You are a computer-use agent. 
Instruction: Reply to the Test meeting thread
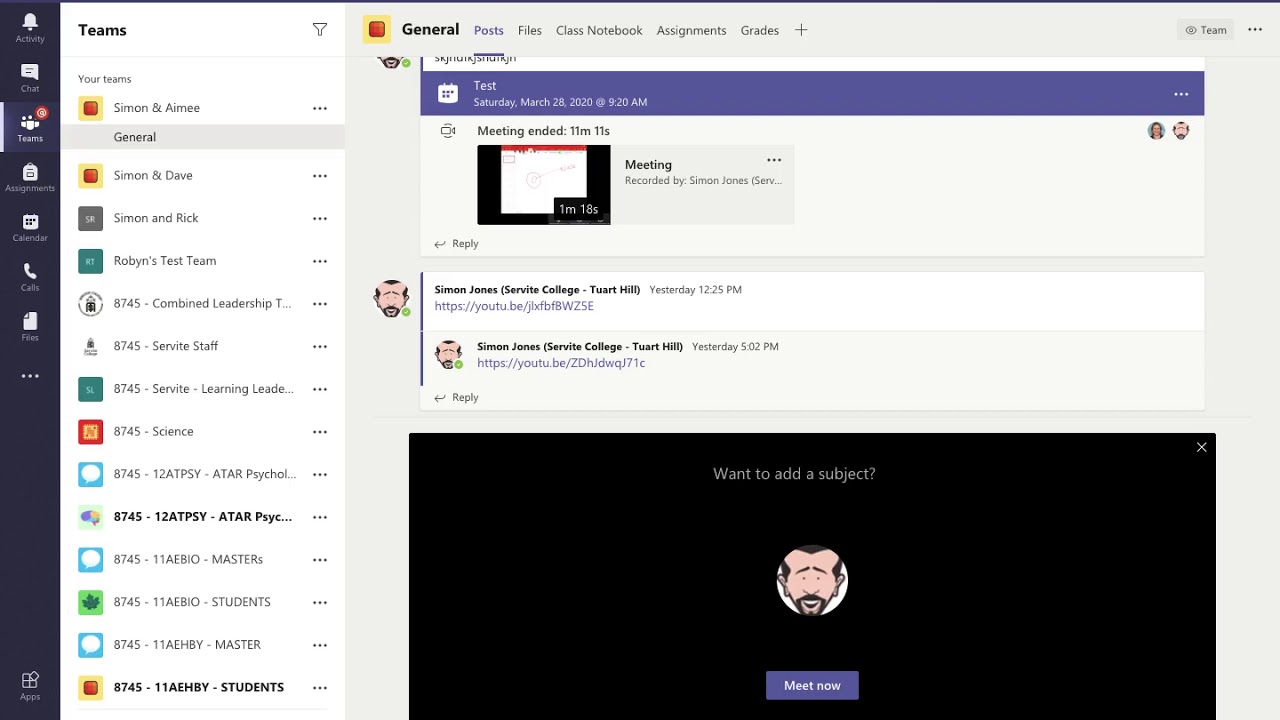click(457, 244)
